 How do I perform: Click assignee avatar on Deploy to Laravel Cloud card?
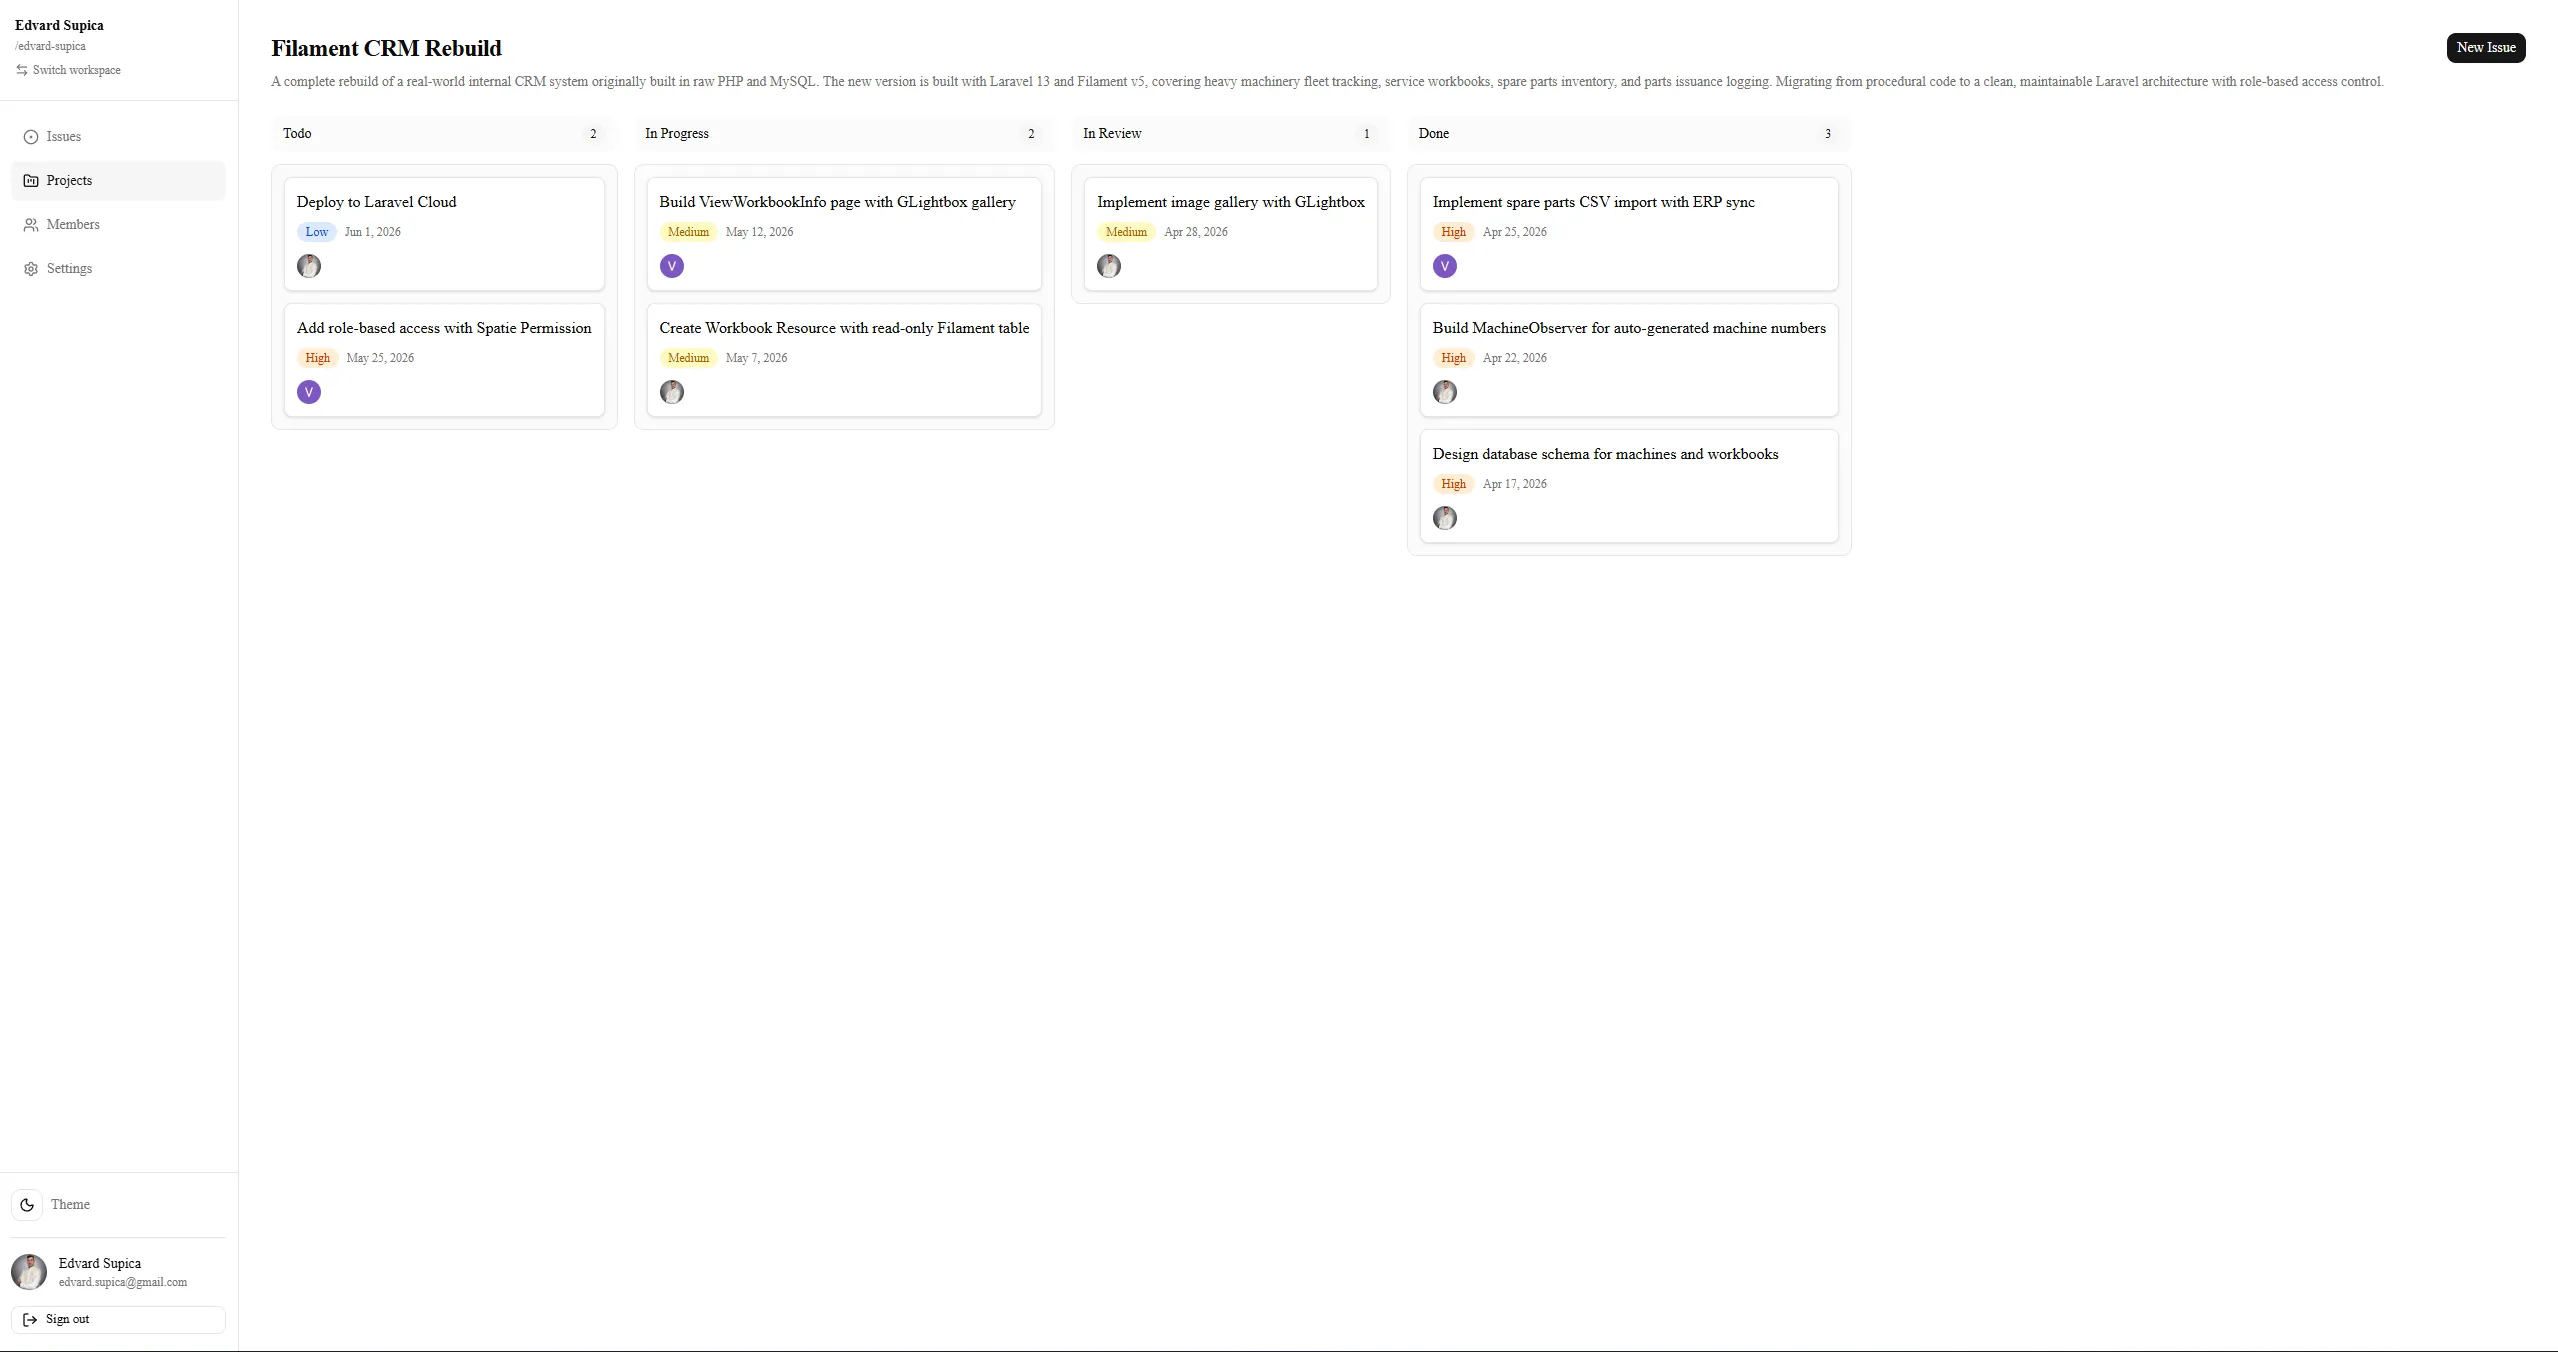(309, 266)
